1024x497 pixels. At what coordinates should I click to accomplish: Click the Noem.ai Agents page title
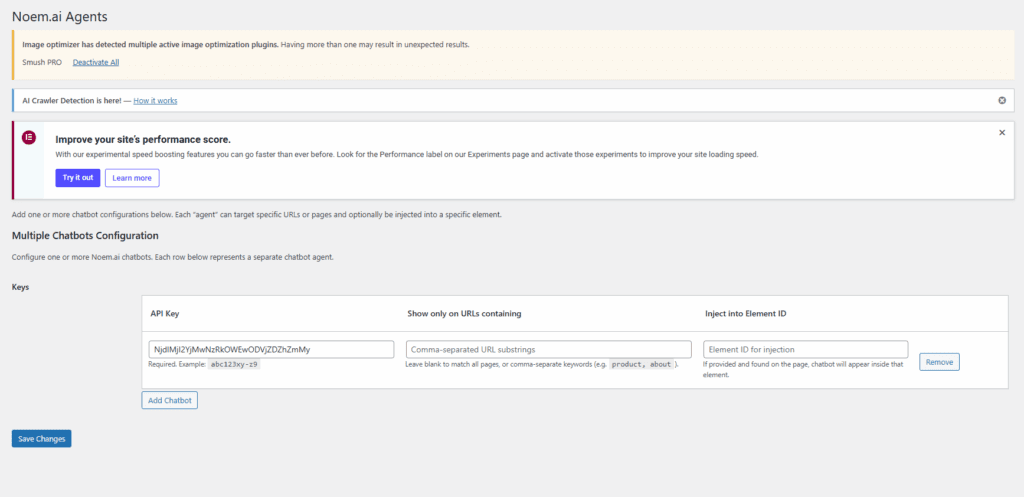click(x=59, y=16)
